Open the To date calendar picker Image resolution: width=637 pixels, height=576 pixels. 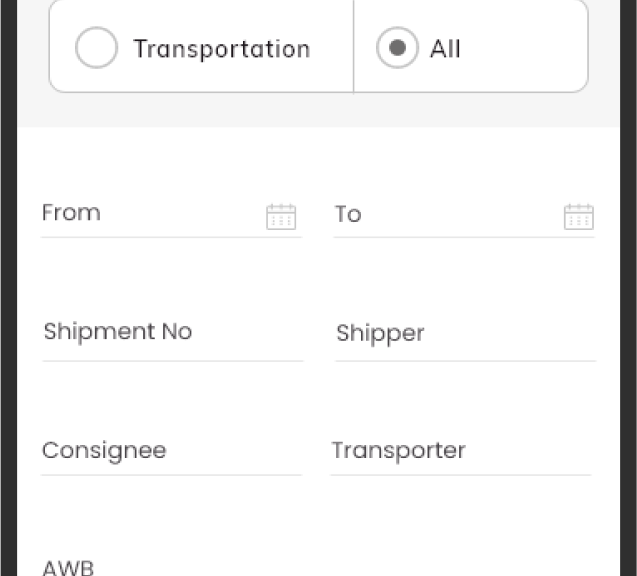(579, 217)
